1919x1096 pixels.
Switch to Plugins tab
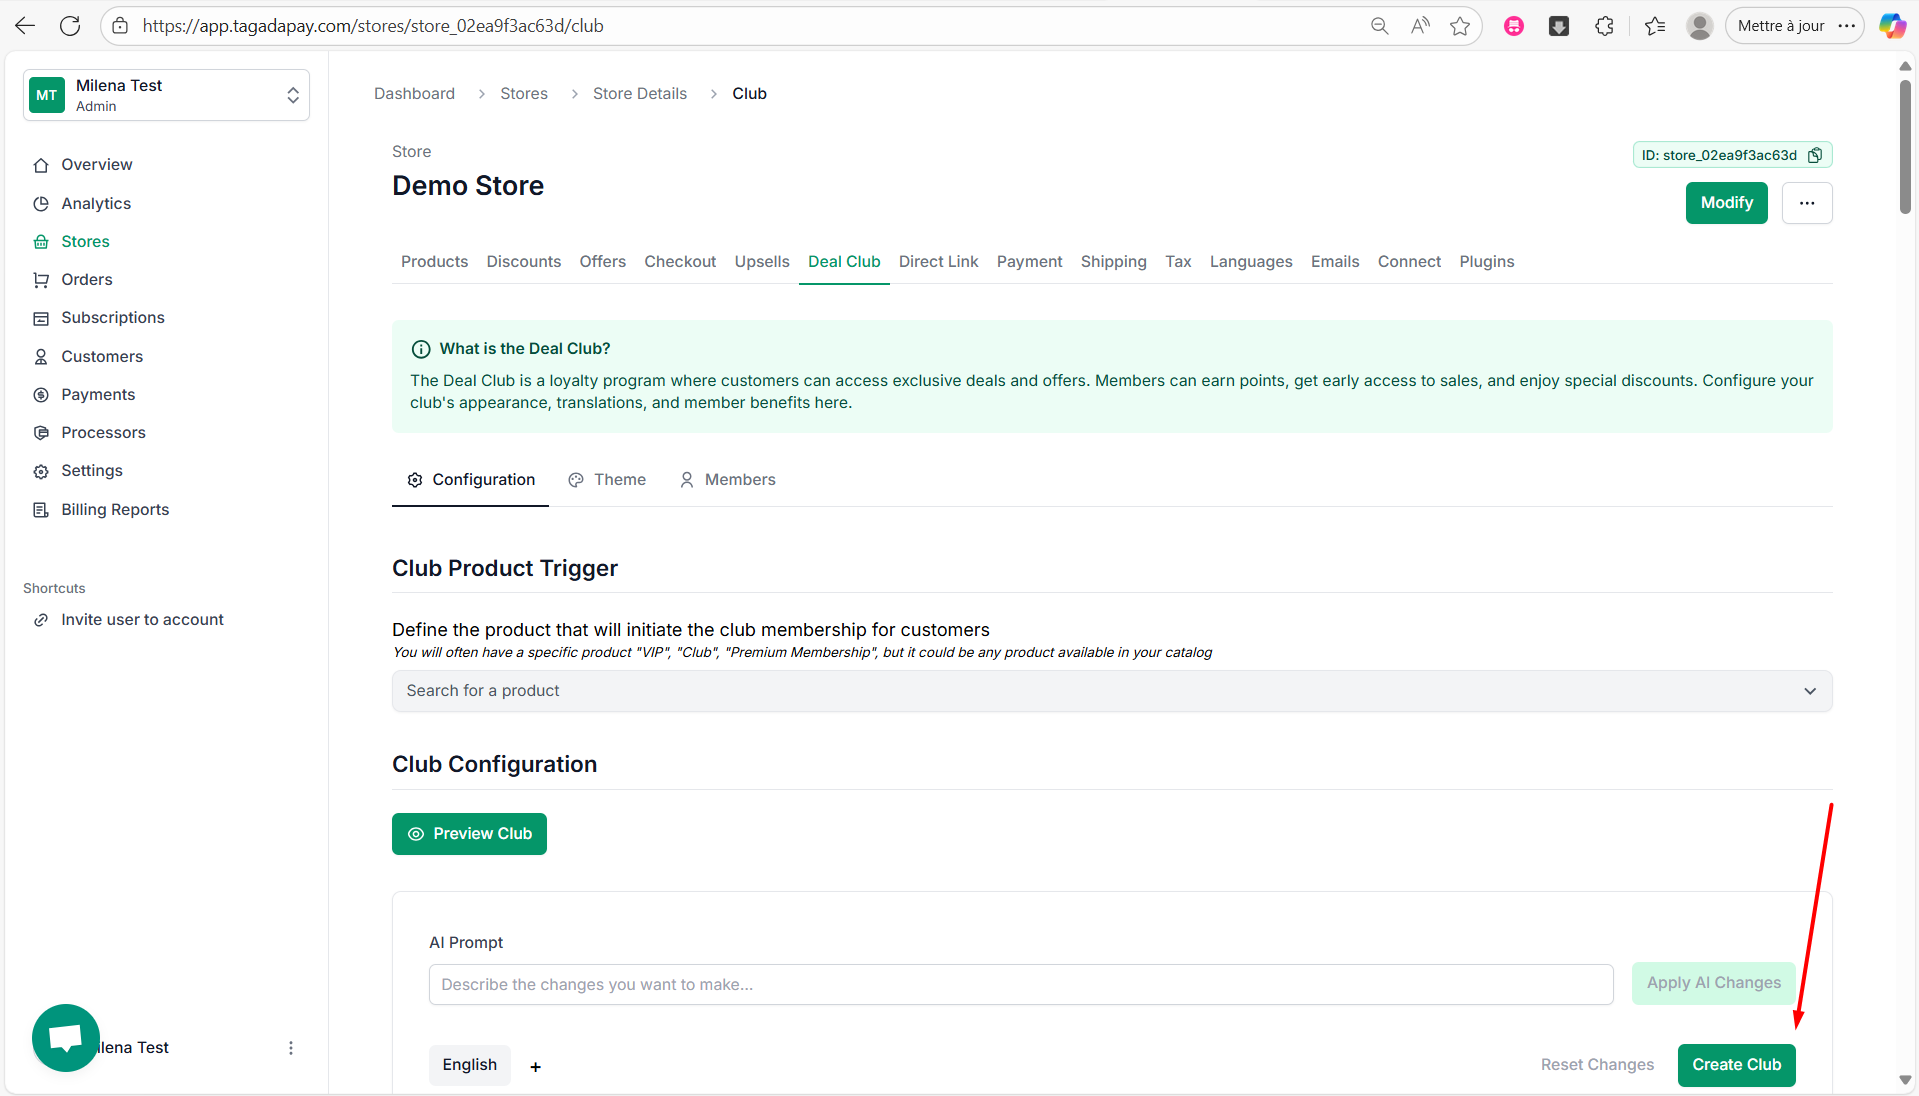[1486, 262]
